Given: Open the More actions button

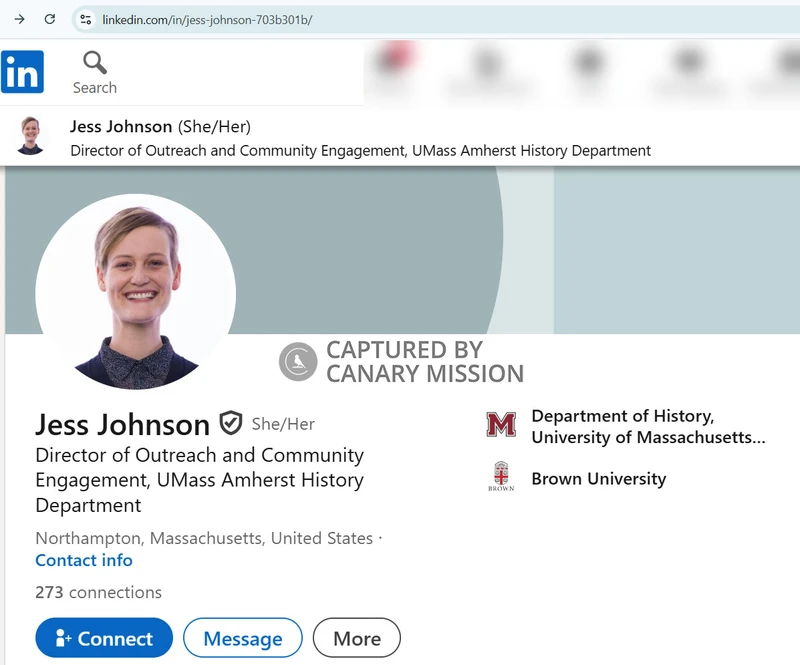Looking at the screenshot, I should click(357, 638).
